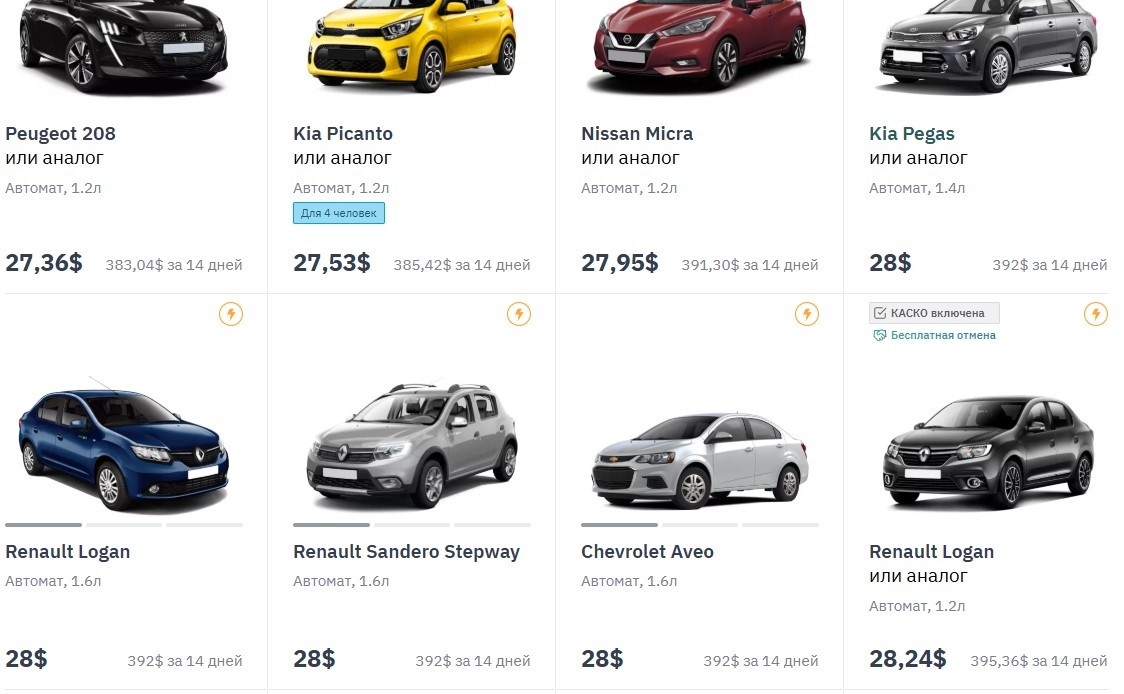Click the lightning icon on the second Renault Logan card
Image resolution: width=1124 pixels, height=694 pixels.
[x=1096, y=314]
